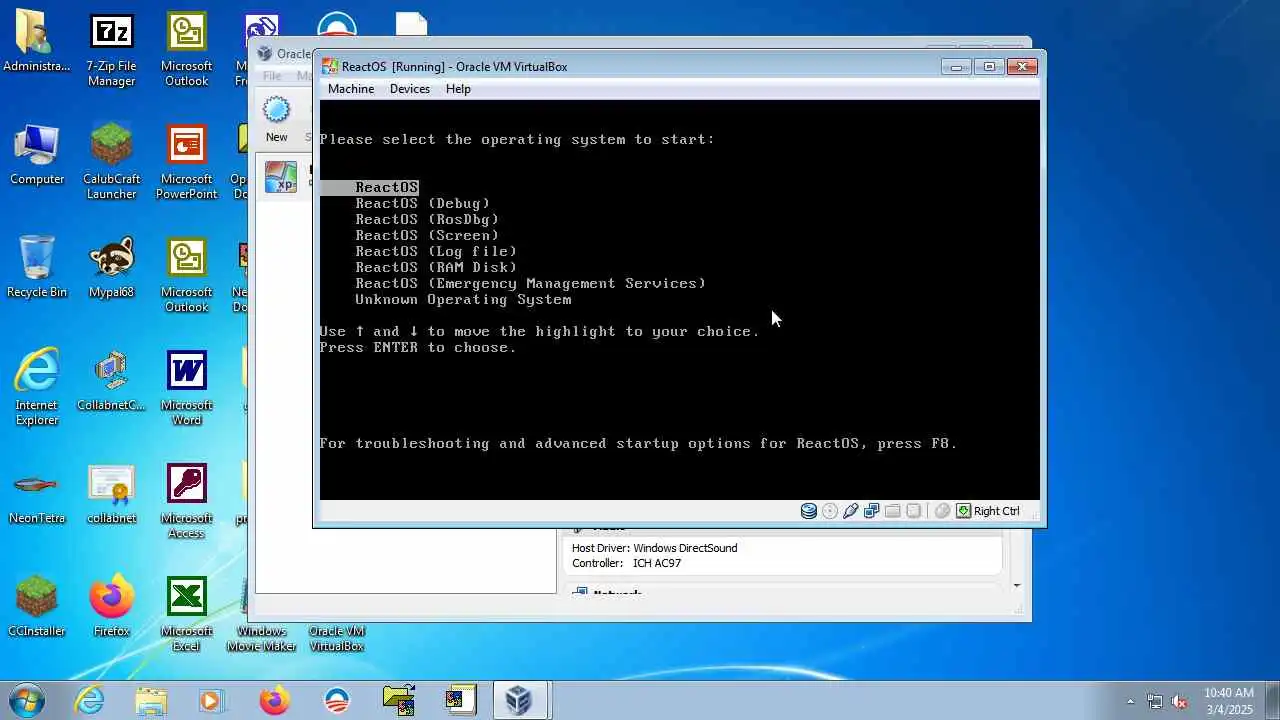Click the shared folders indicator in the VM status bar
Viewport: 1280px width, 720px height.
(893, 511)
